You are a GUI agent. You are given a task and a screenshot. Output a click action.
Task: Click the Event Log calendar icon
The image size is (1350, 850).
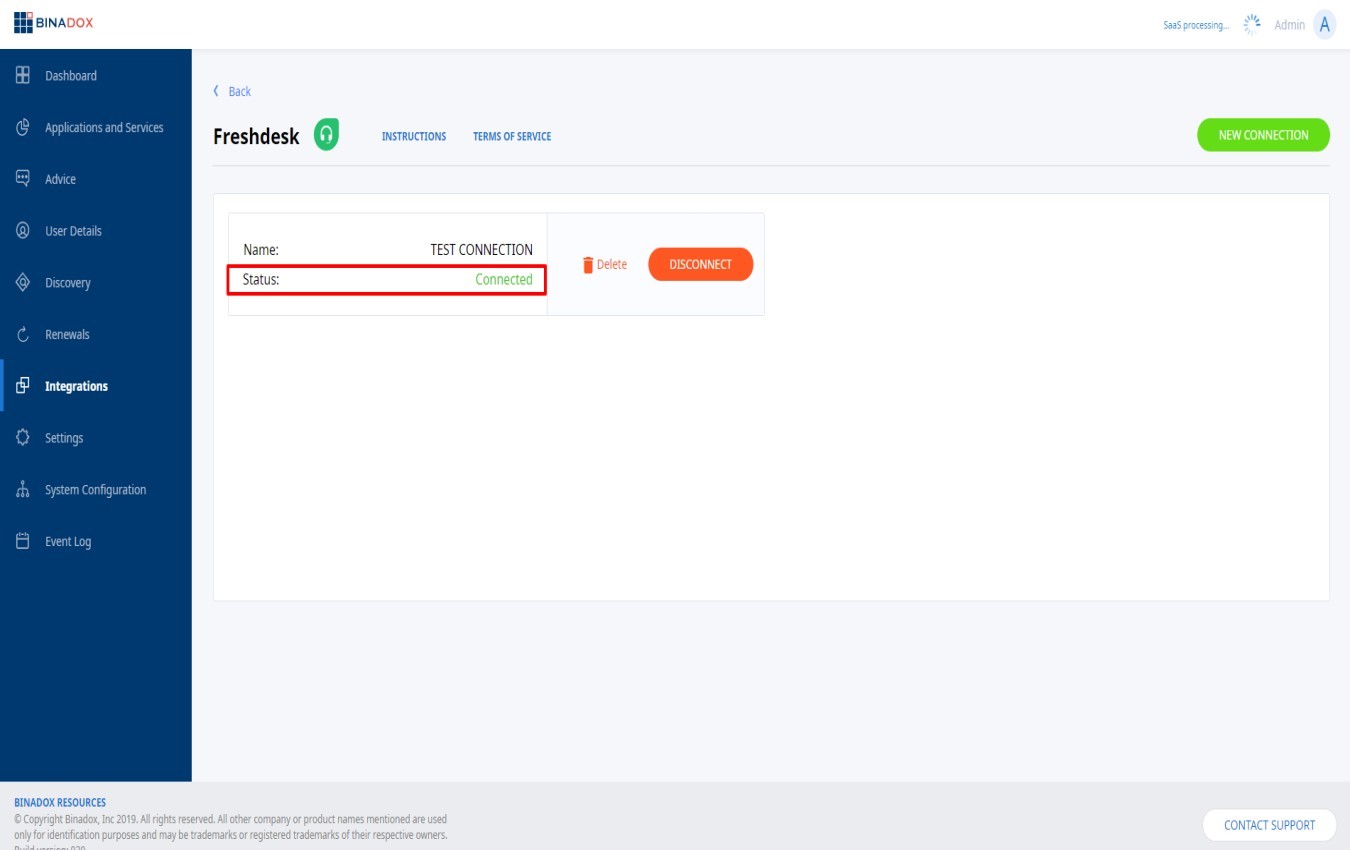click(22, 542)
